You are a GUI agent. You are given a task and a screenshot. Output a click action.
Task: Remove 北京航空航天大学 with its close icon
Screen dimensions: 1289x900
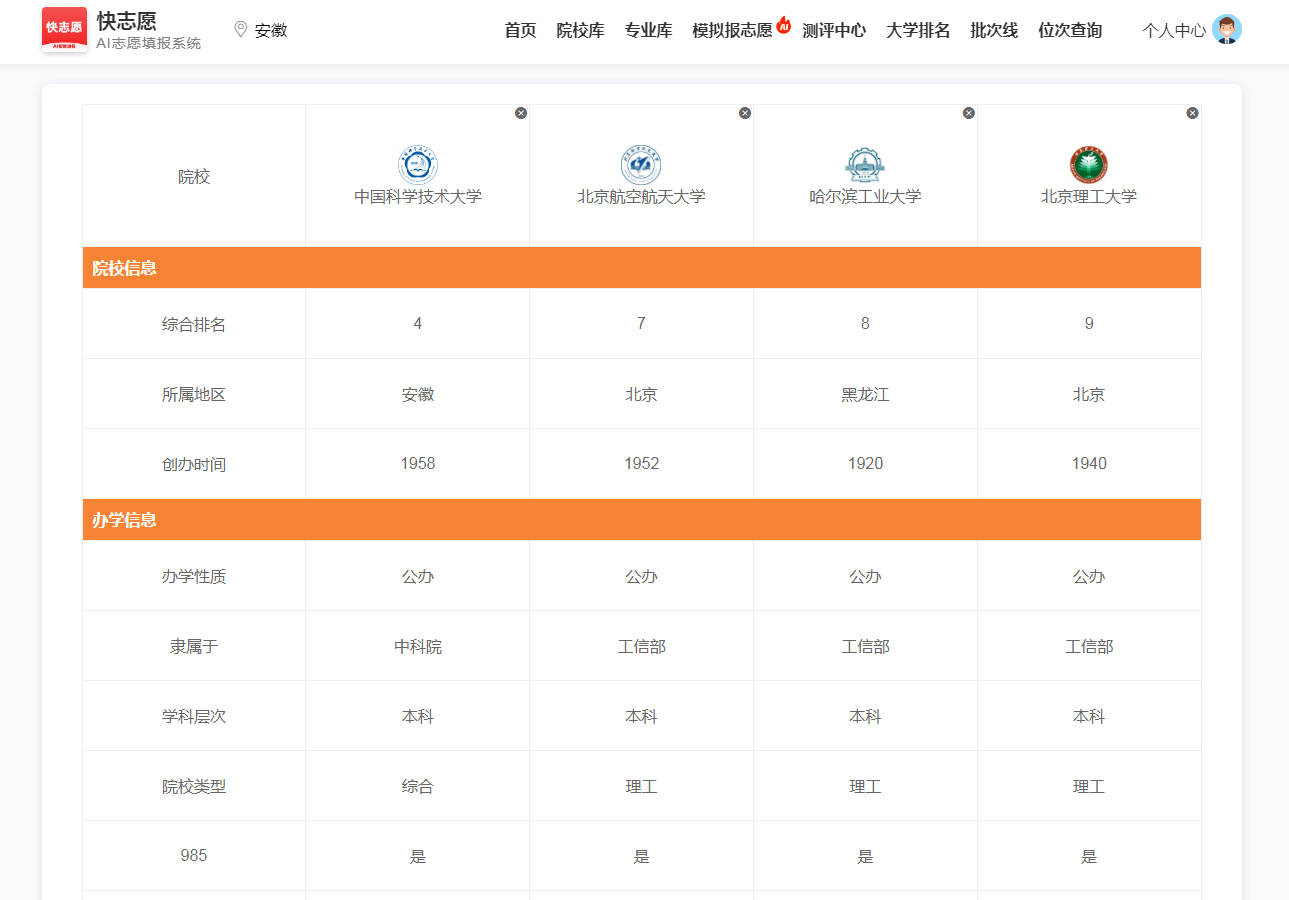pos(745,113)
